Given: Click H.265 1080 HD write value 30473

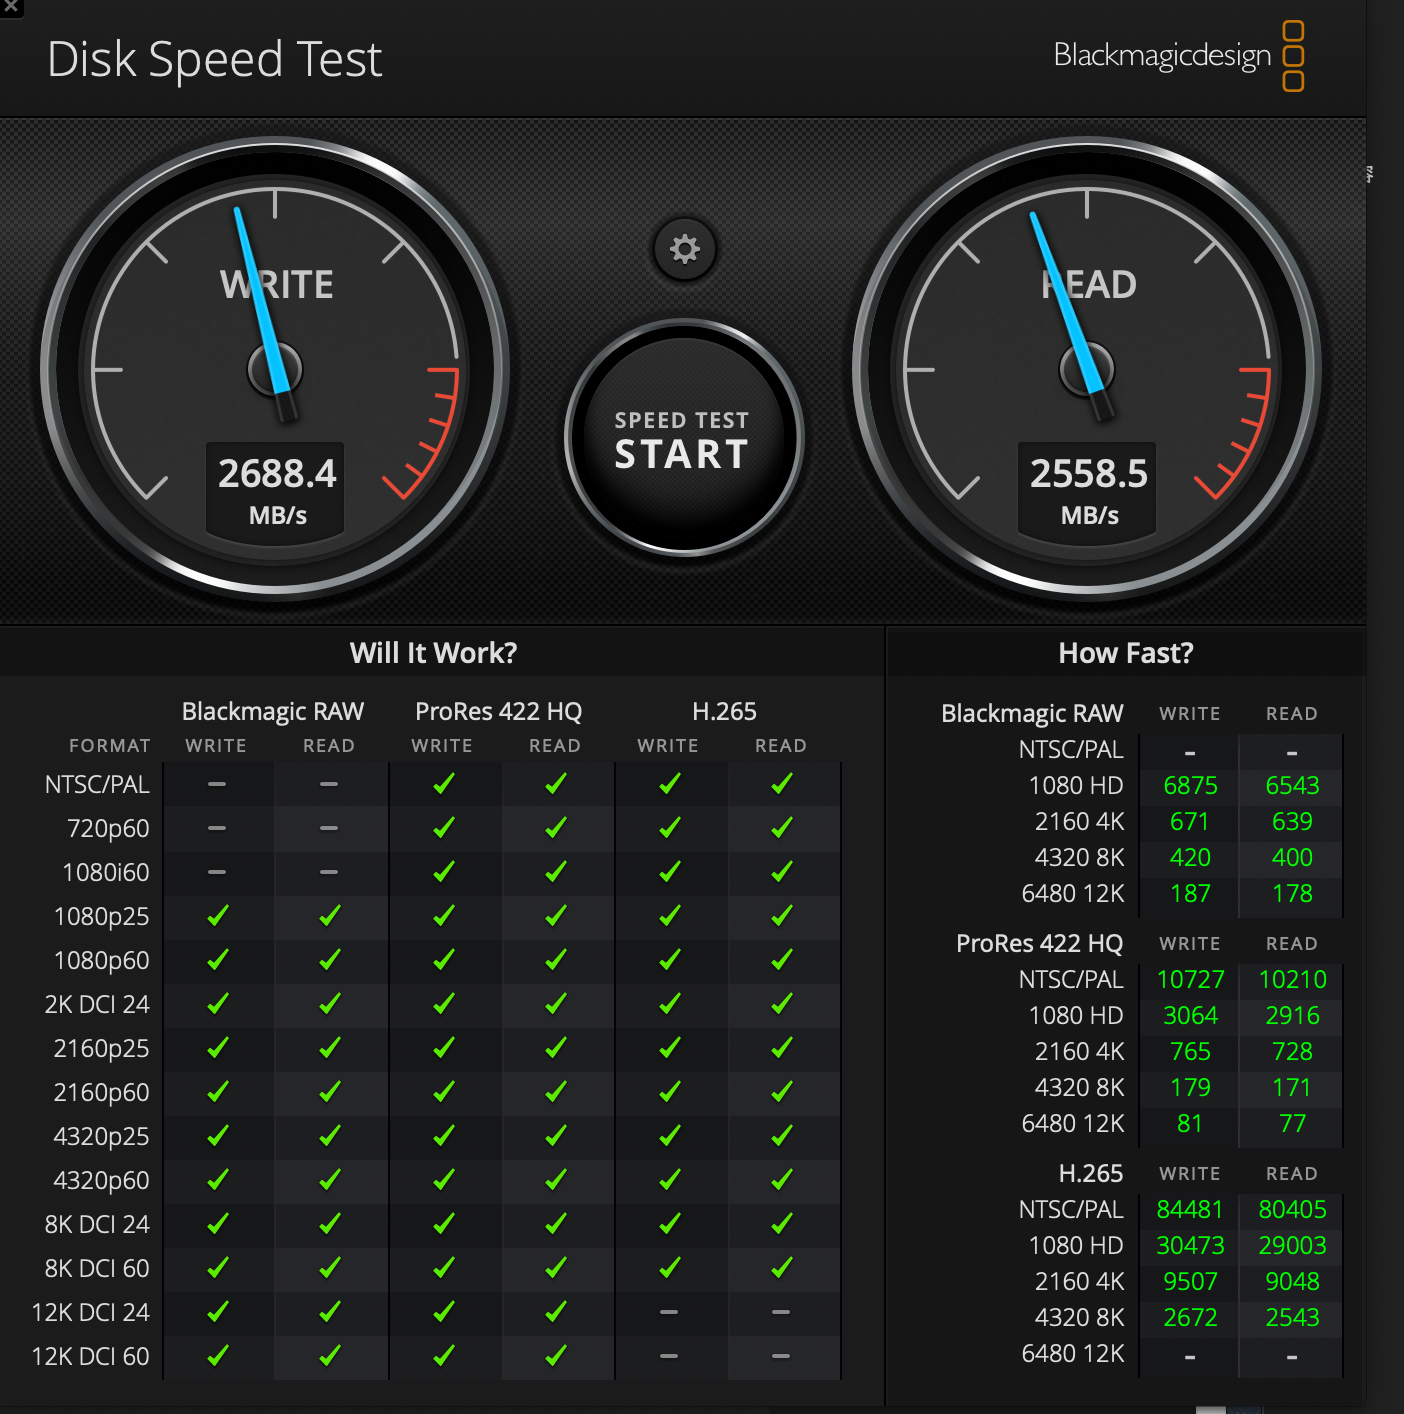Looking at the screenshot, I should point(1190,1246).
